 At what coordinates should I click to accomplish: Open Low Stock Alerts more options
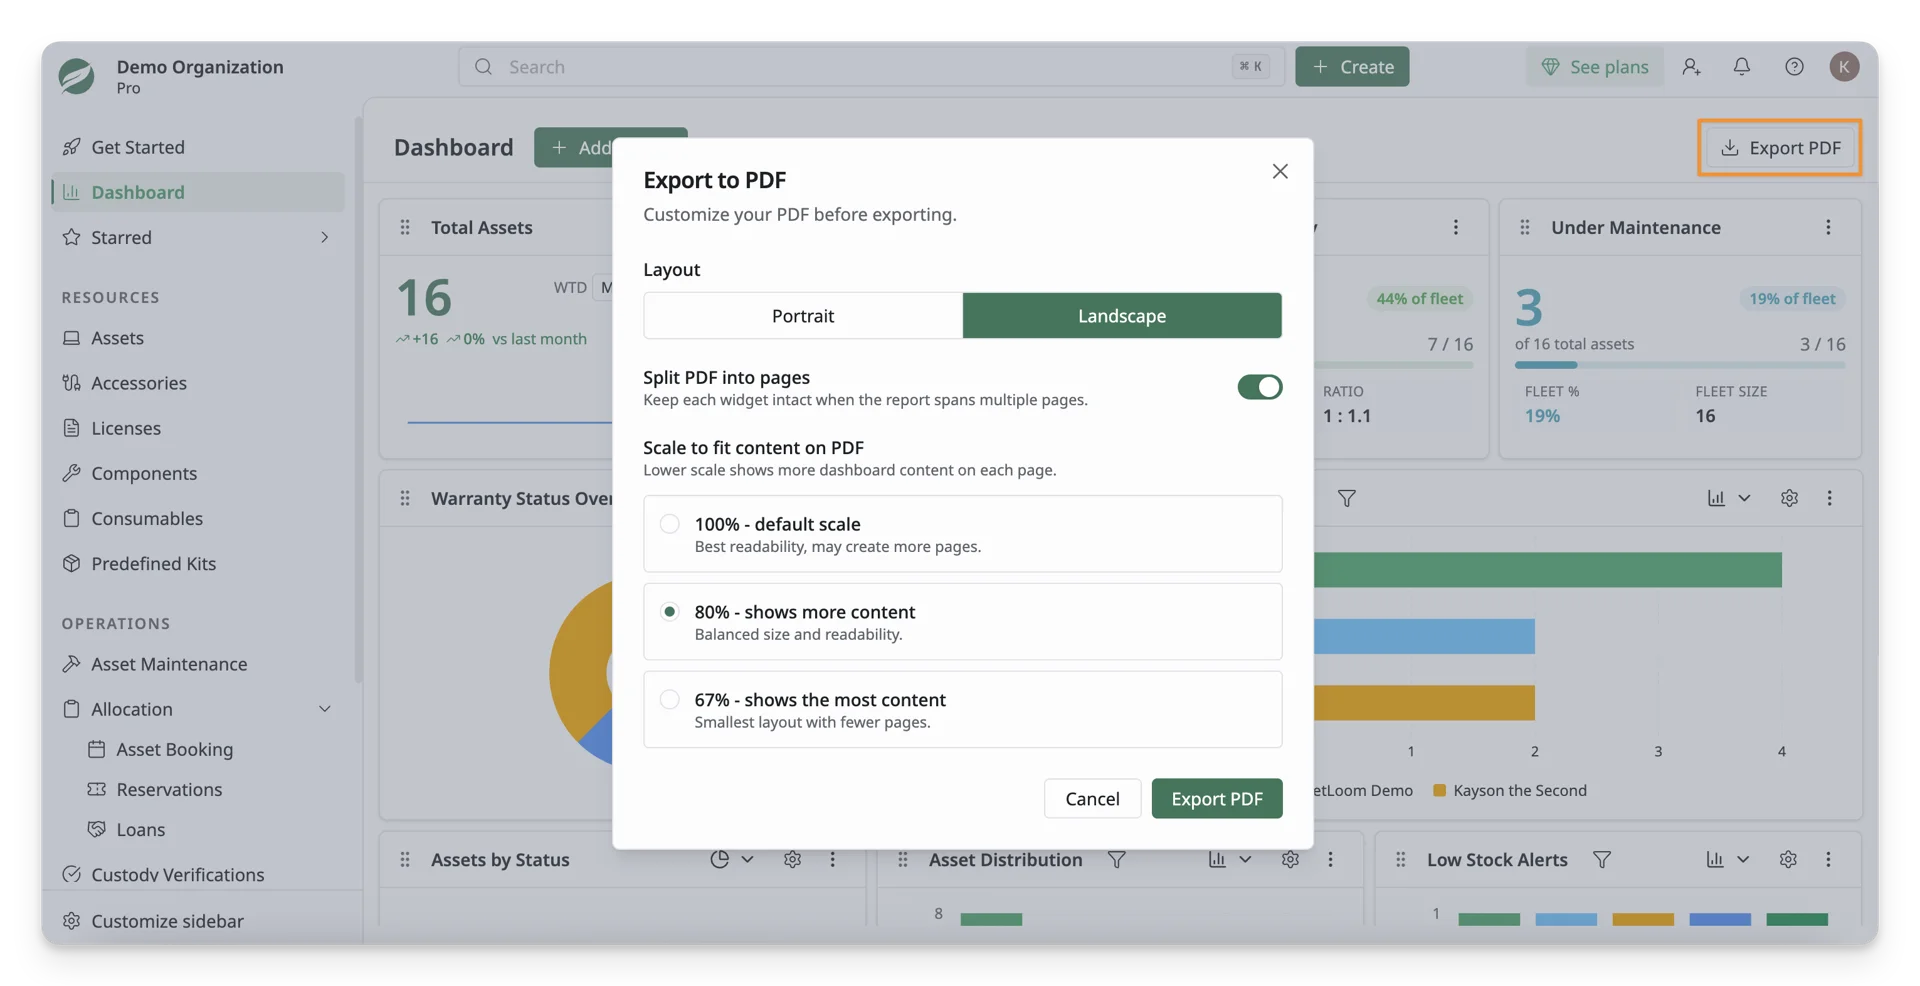[x=1827, y=860]
